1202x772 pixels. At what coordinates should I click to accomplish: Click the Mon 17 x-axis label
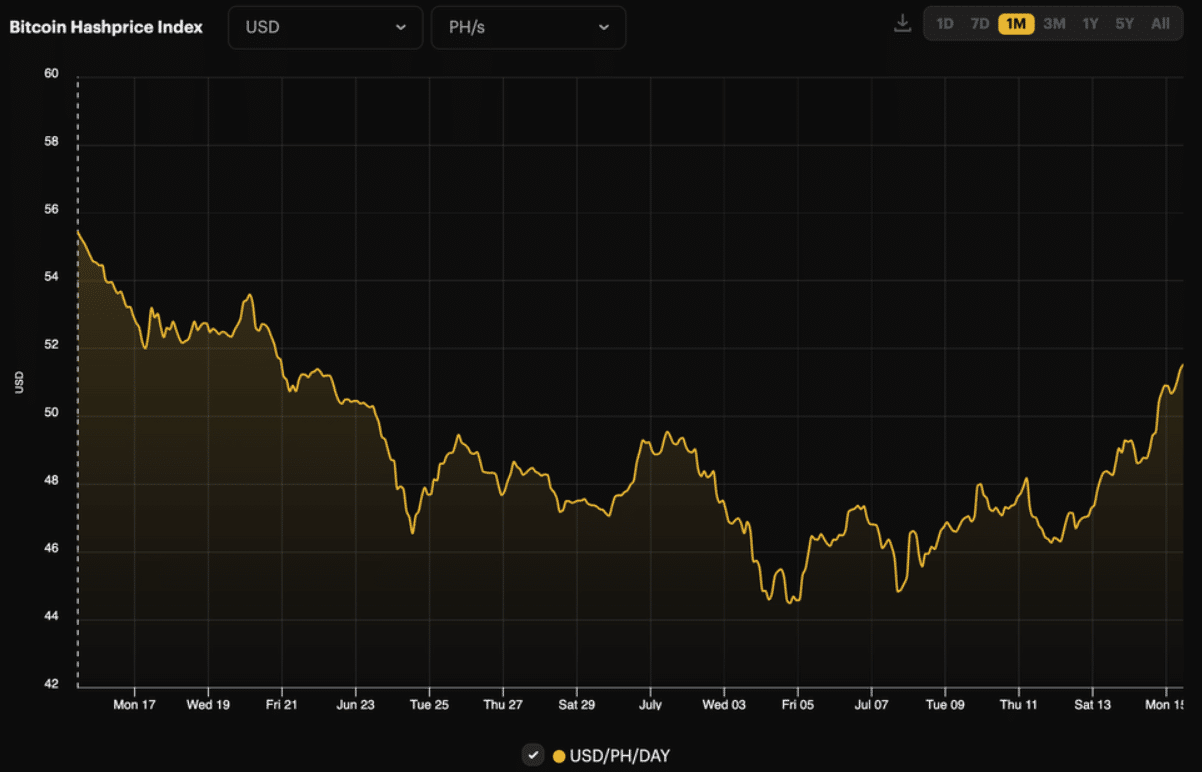(x=134, y=704)
